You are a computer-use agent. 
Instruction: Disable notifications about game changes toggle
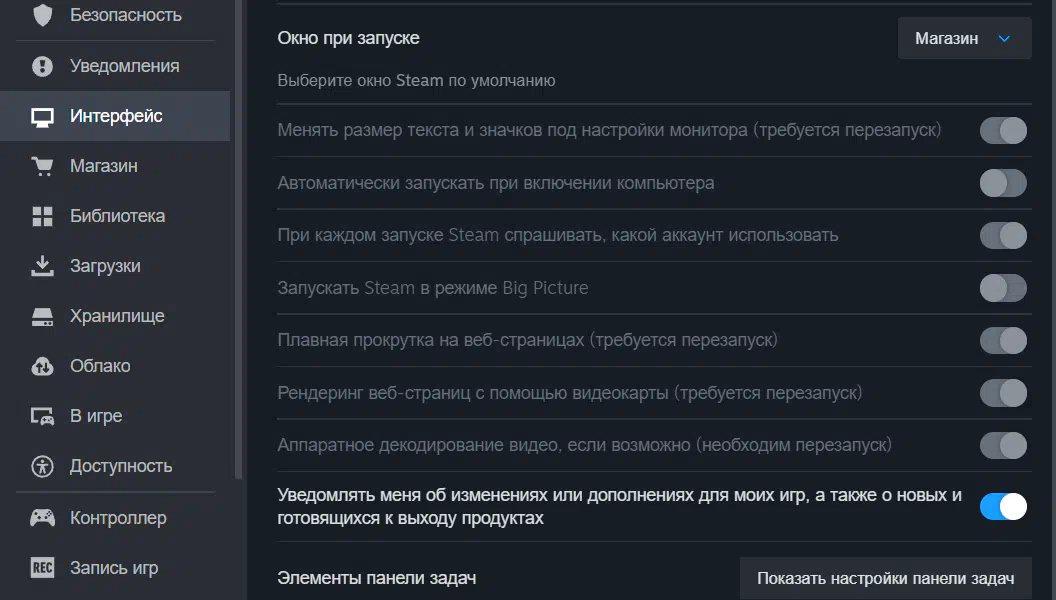pos(1003,506)
